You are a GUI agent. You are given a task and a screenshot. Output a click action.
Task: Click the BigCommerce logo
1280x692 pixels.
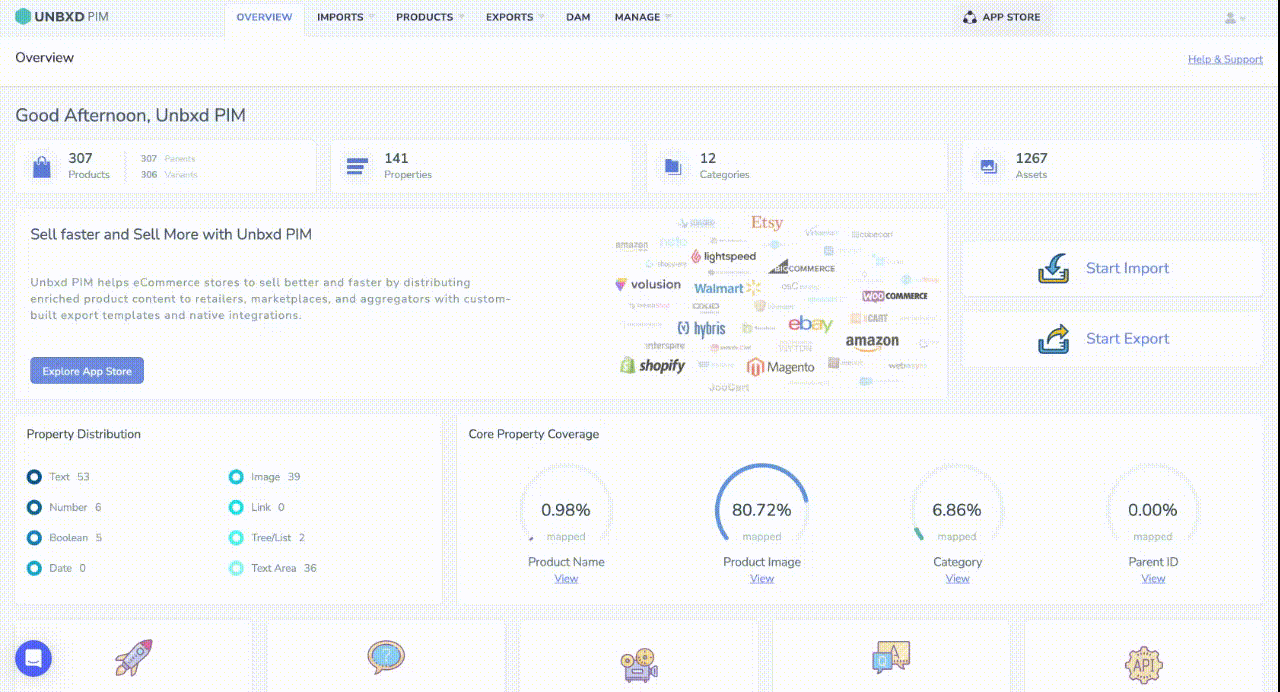point(802,267)
